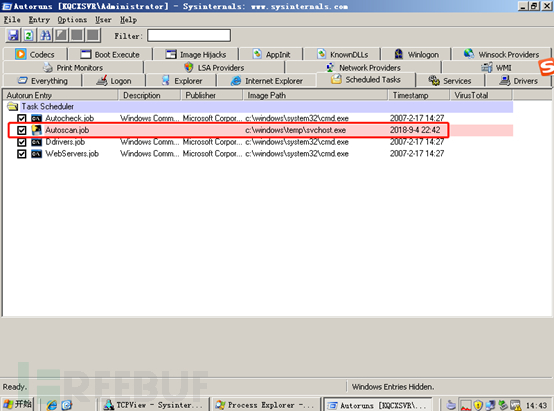Sort by the Publisher column header
The width and height of the screenshot is (554, 411).
[212, 95]
